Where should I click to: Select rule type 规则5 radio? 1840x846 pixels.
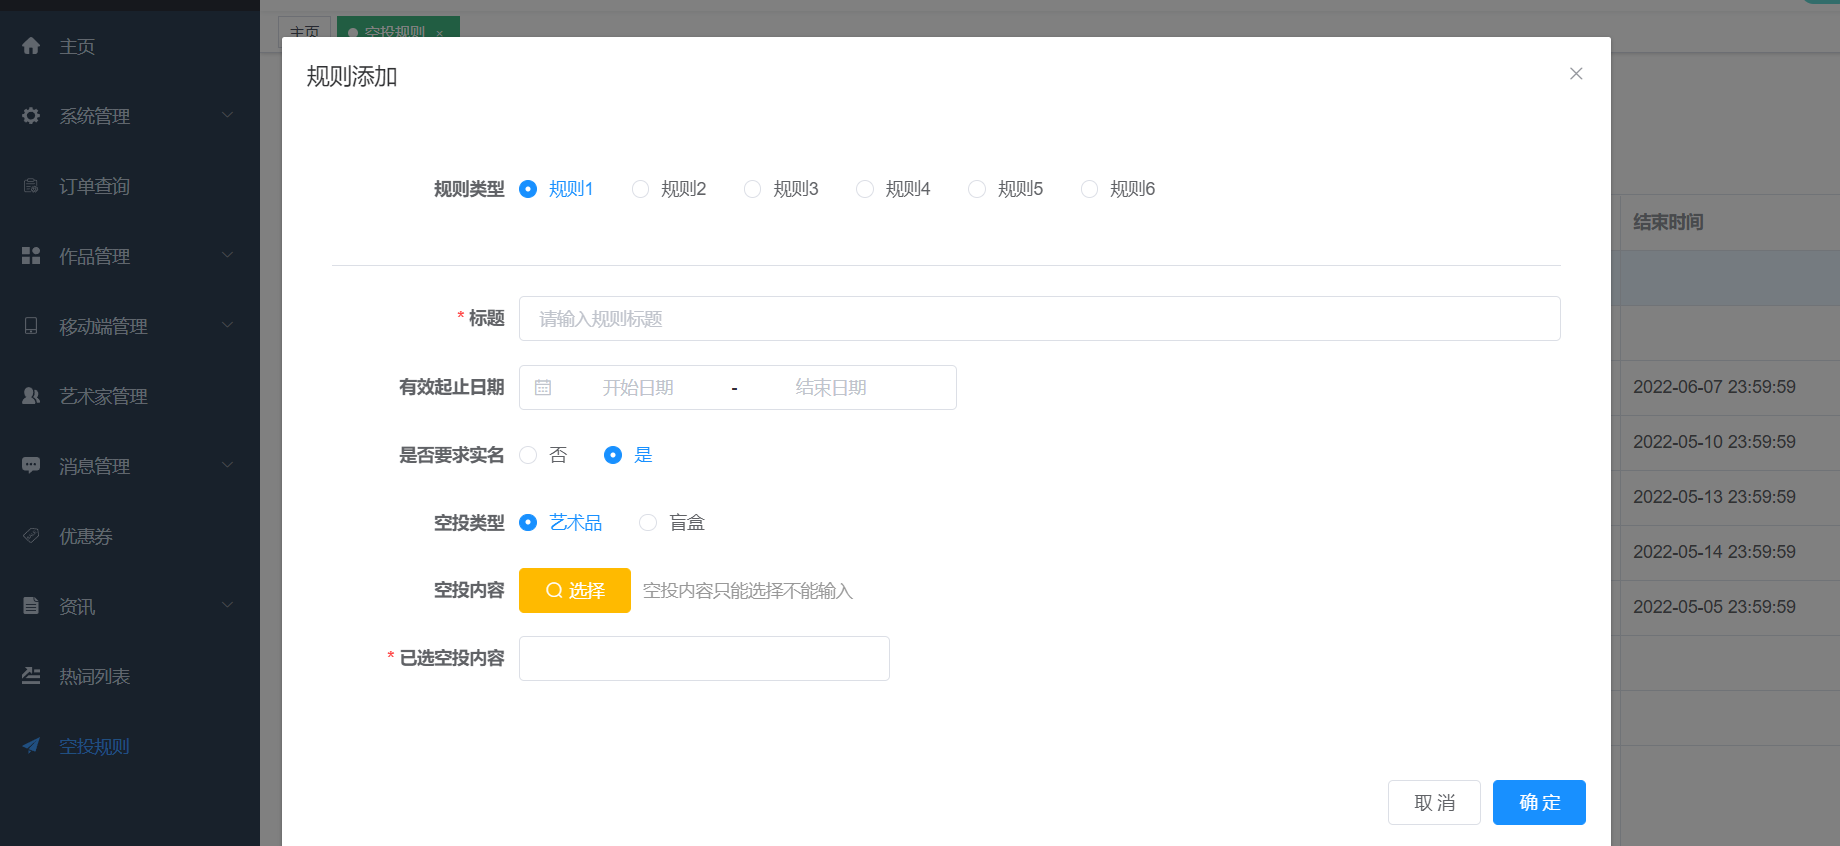[977, 189]
